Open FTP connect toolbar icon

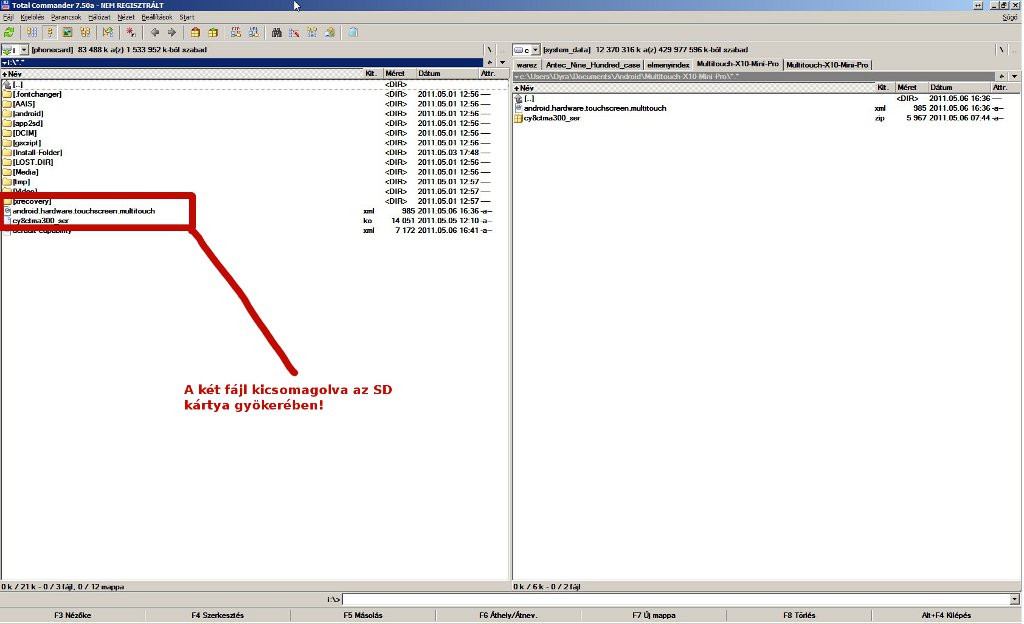point(236,32)
